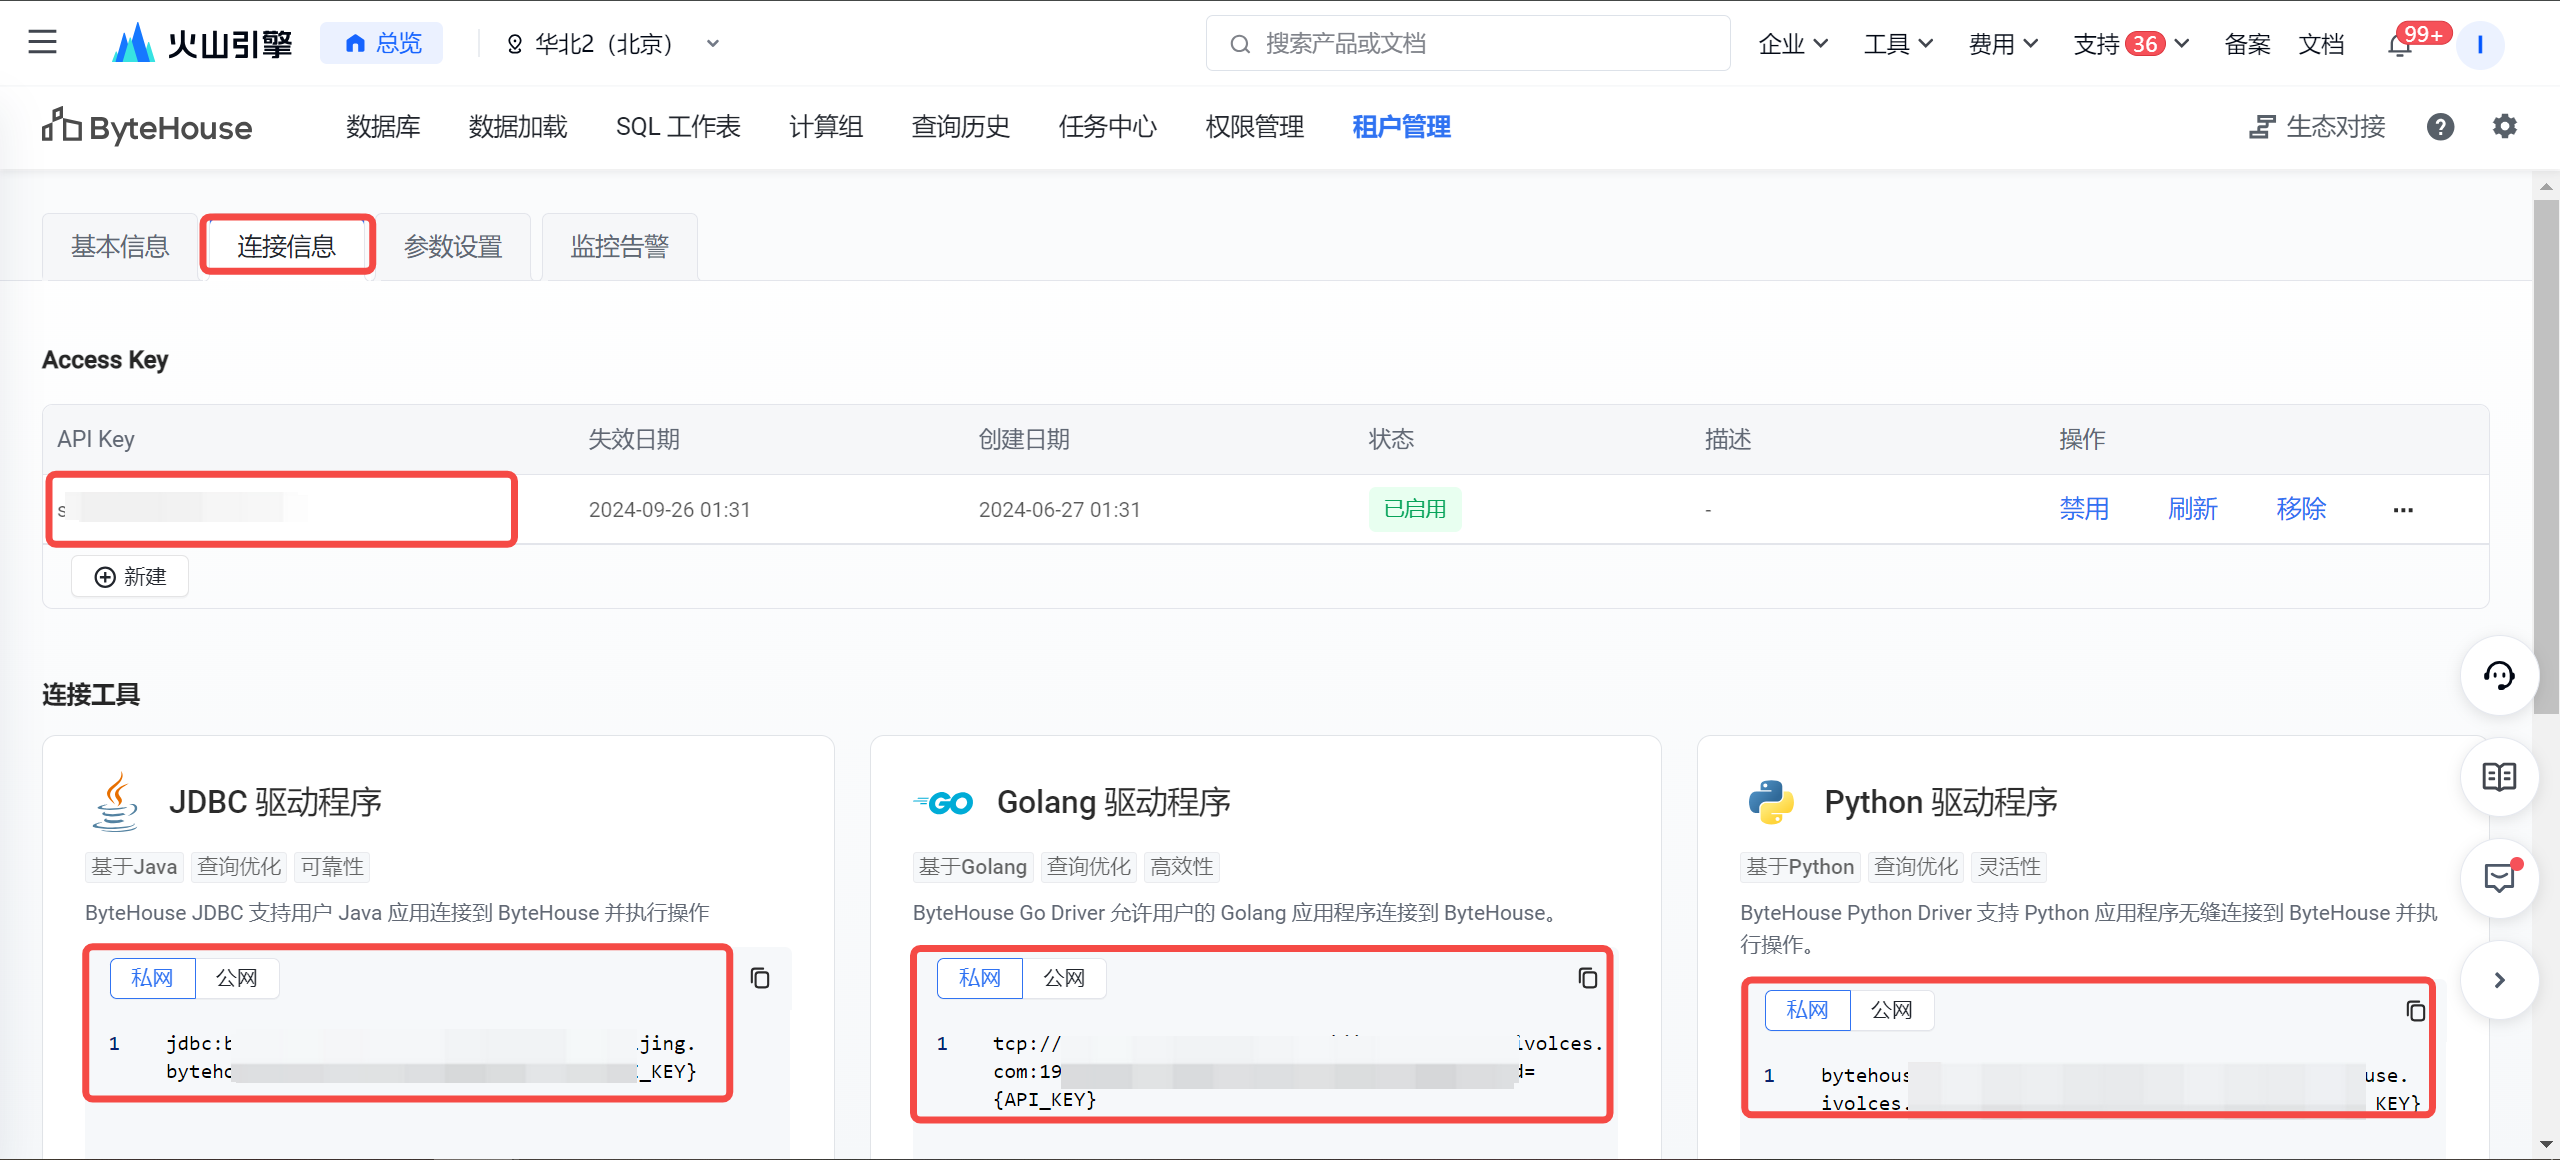Image resolution: width=2560 pixels, height=1160 pixels.
Task: Open the 查询历史 menu
Action: point(961,127)
